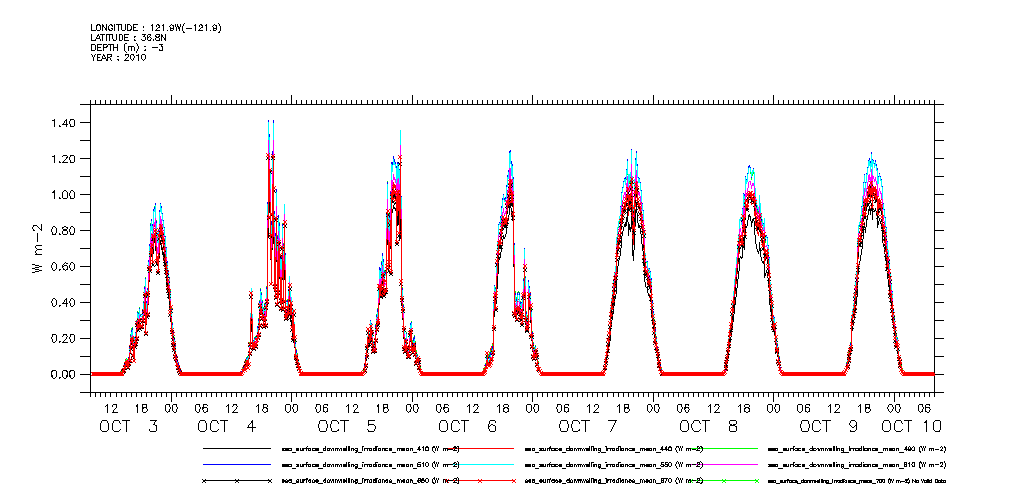This screenshot has height=504, width=1009.
Task: Click the 0.80 y-axis label
Action: pos(63,230)
